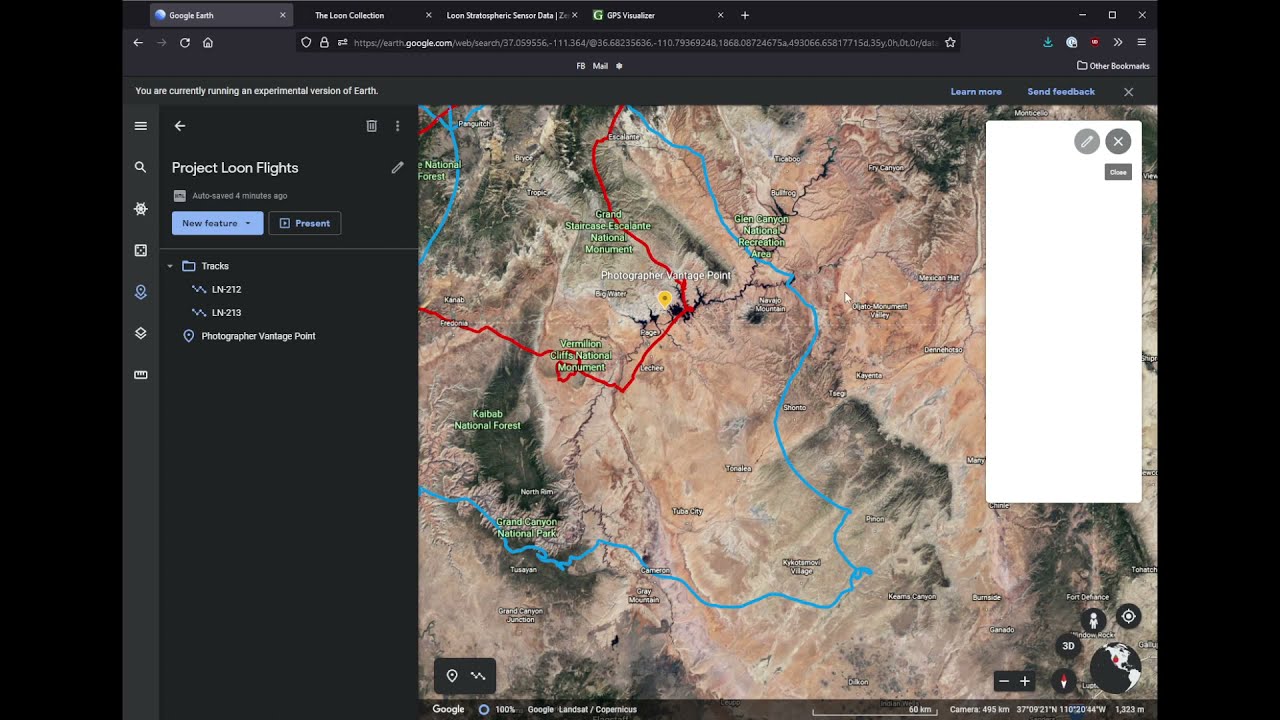Zoom in with plus button
Viewport: 1280px width, 720px height.
point(1025,681)
